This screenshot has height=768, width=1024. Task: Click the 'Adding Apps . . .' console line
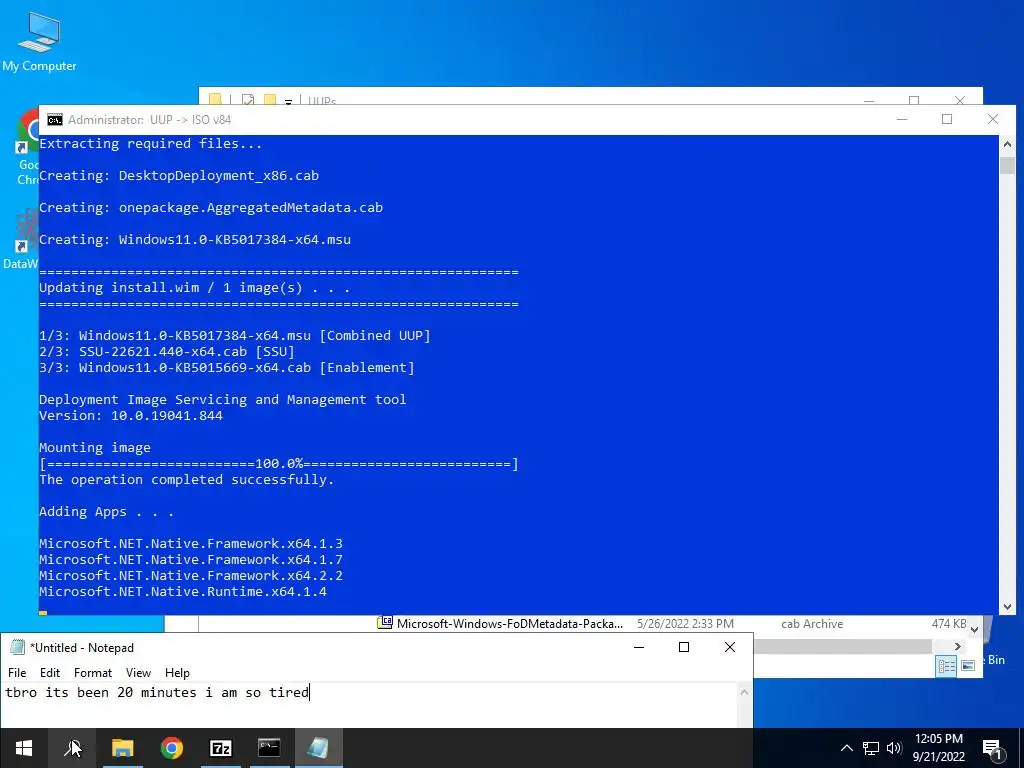[x=106, y=511]
